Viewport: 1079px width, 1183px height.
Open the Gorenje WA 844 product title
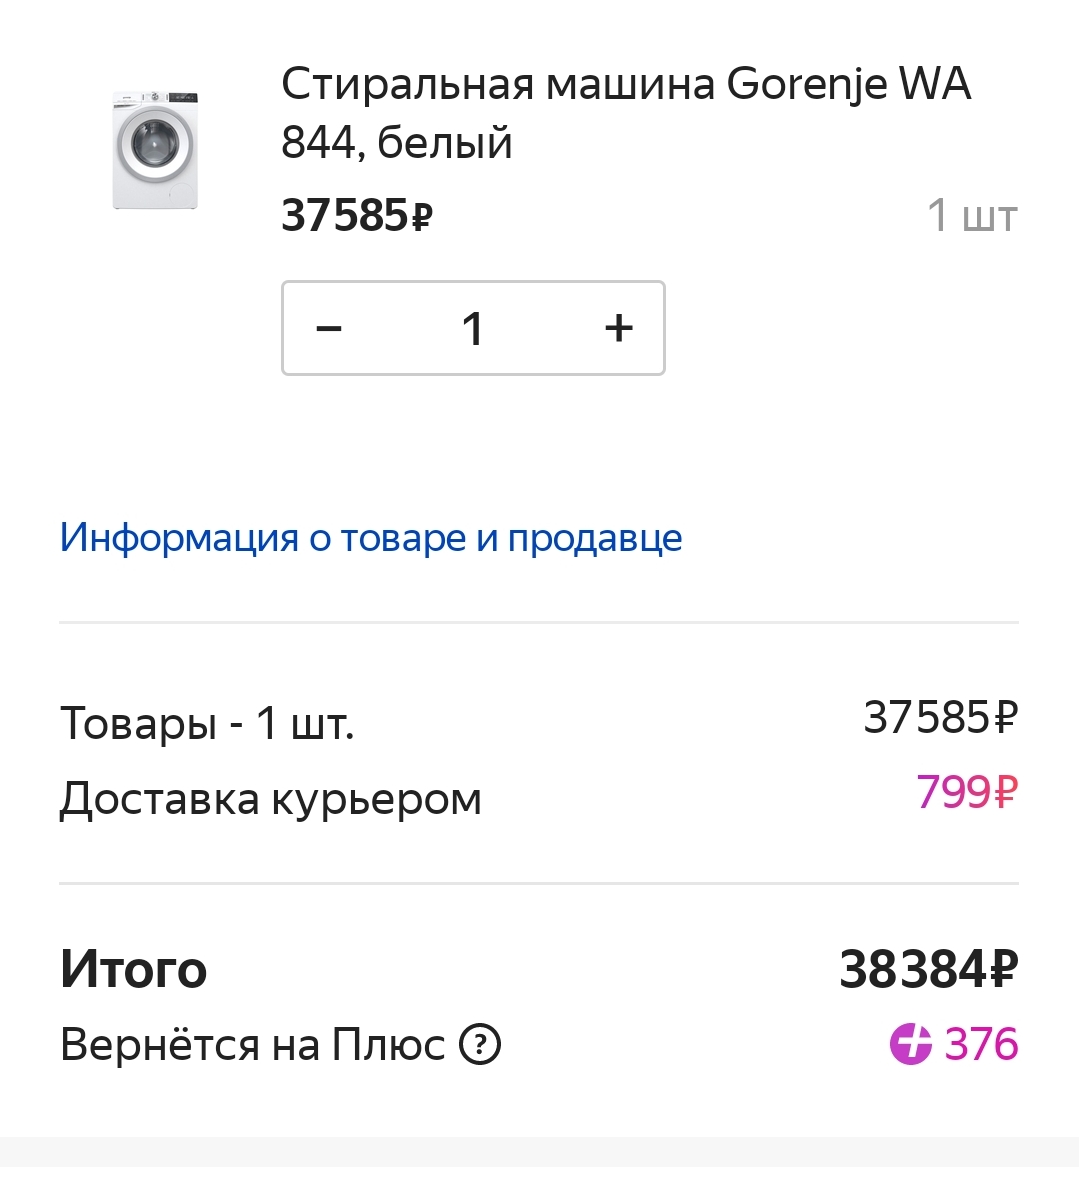click(625, 112)
